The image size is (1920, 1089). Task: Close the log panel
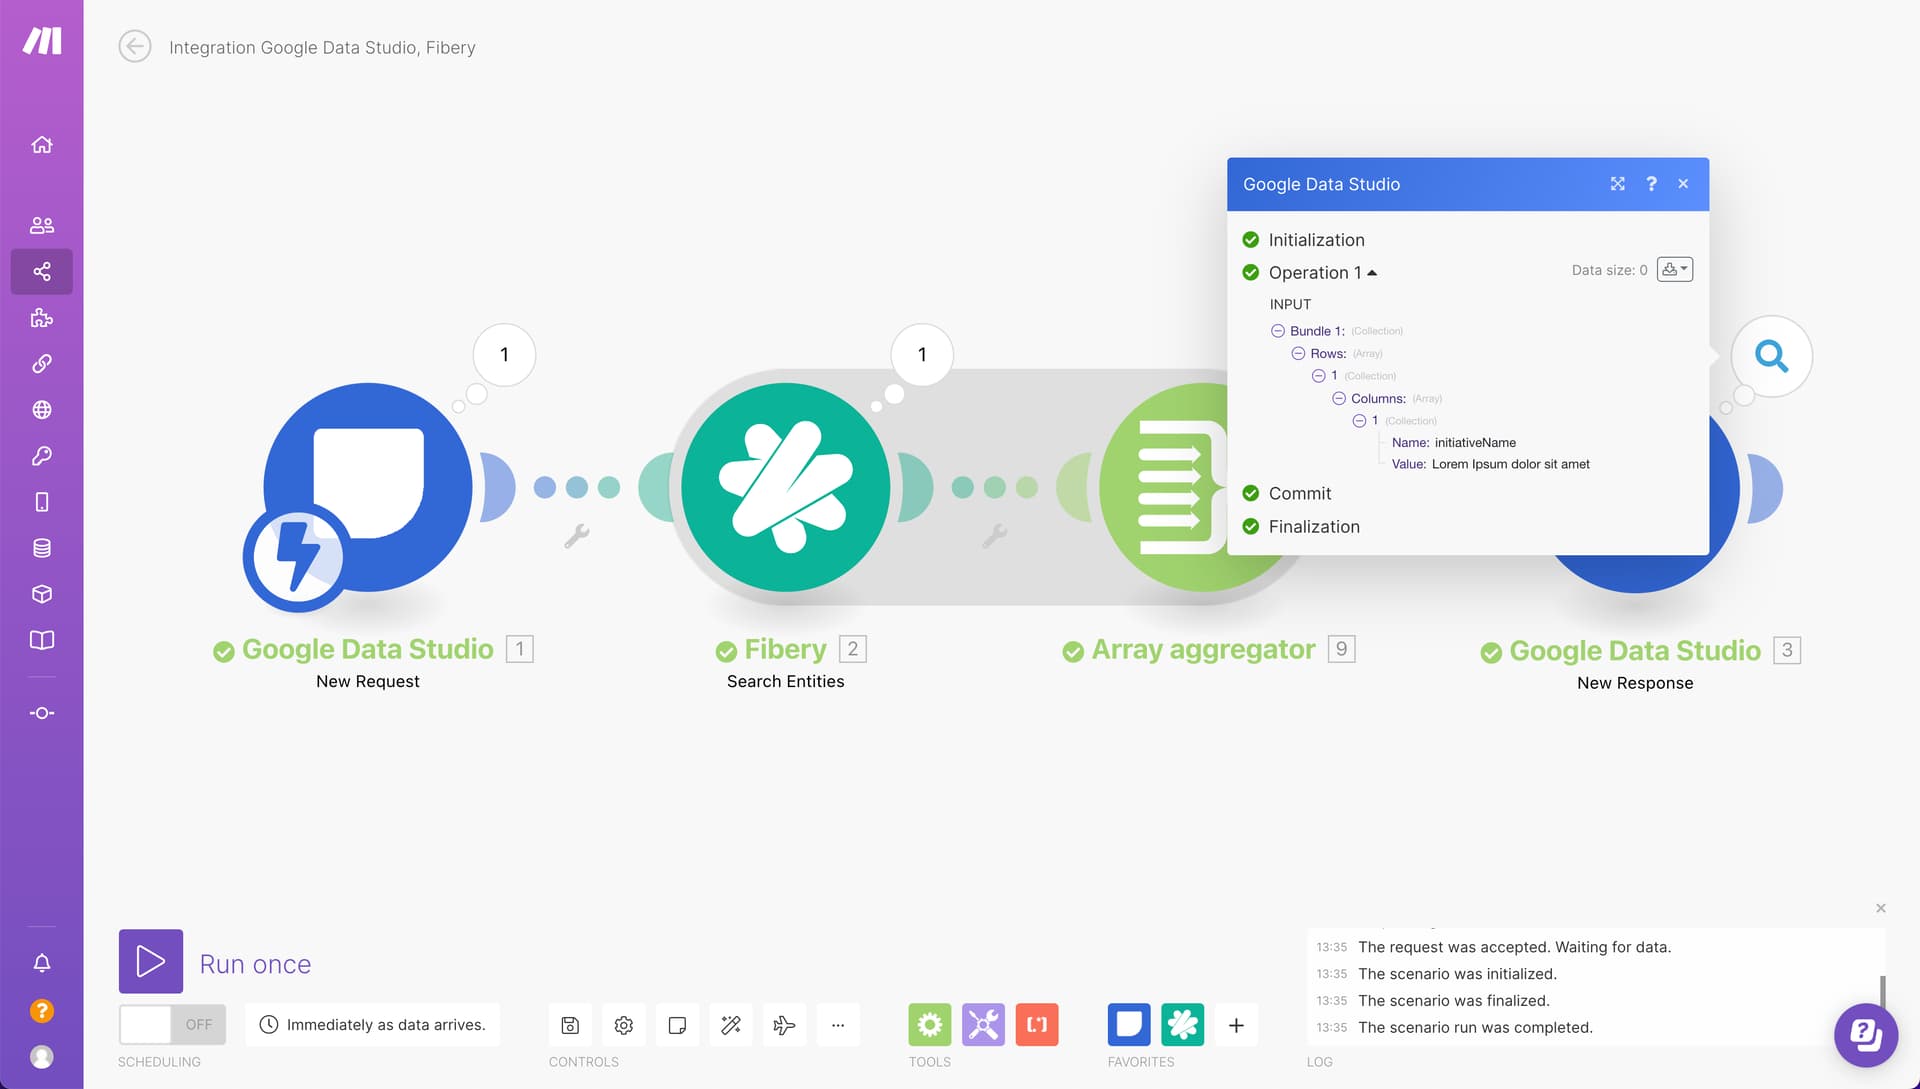point(1881,908)
